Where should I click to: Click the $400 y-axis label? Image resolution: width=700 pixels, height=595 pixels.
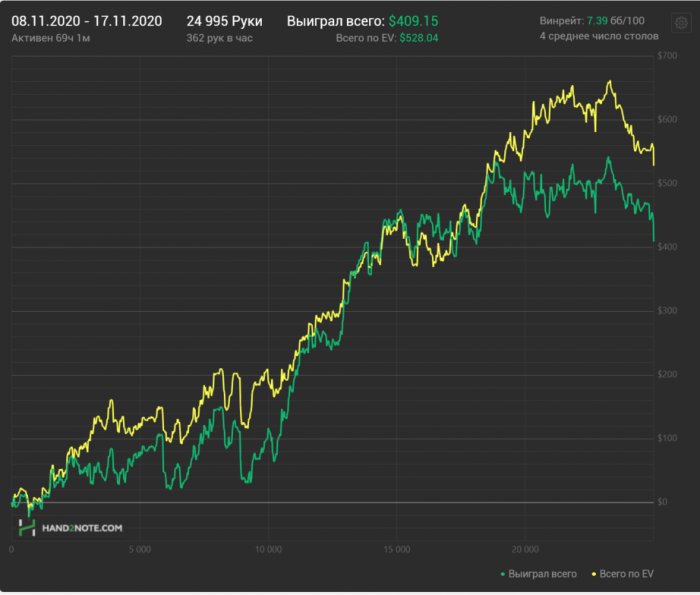coord(667,247)
